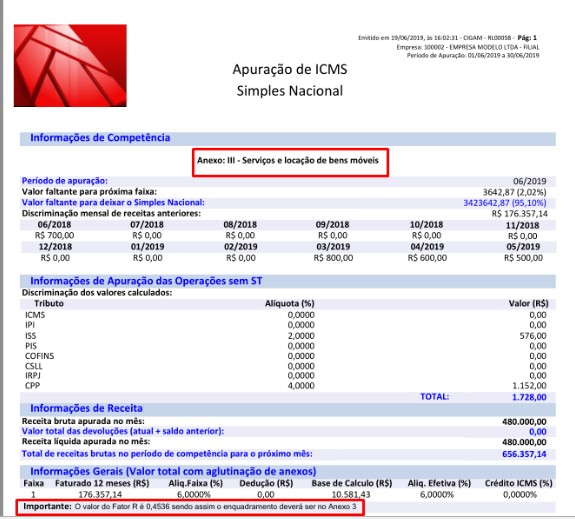Click the 'Faixa' column header
Viewport: 575px width, 519px height.
pos(34,483)
